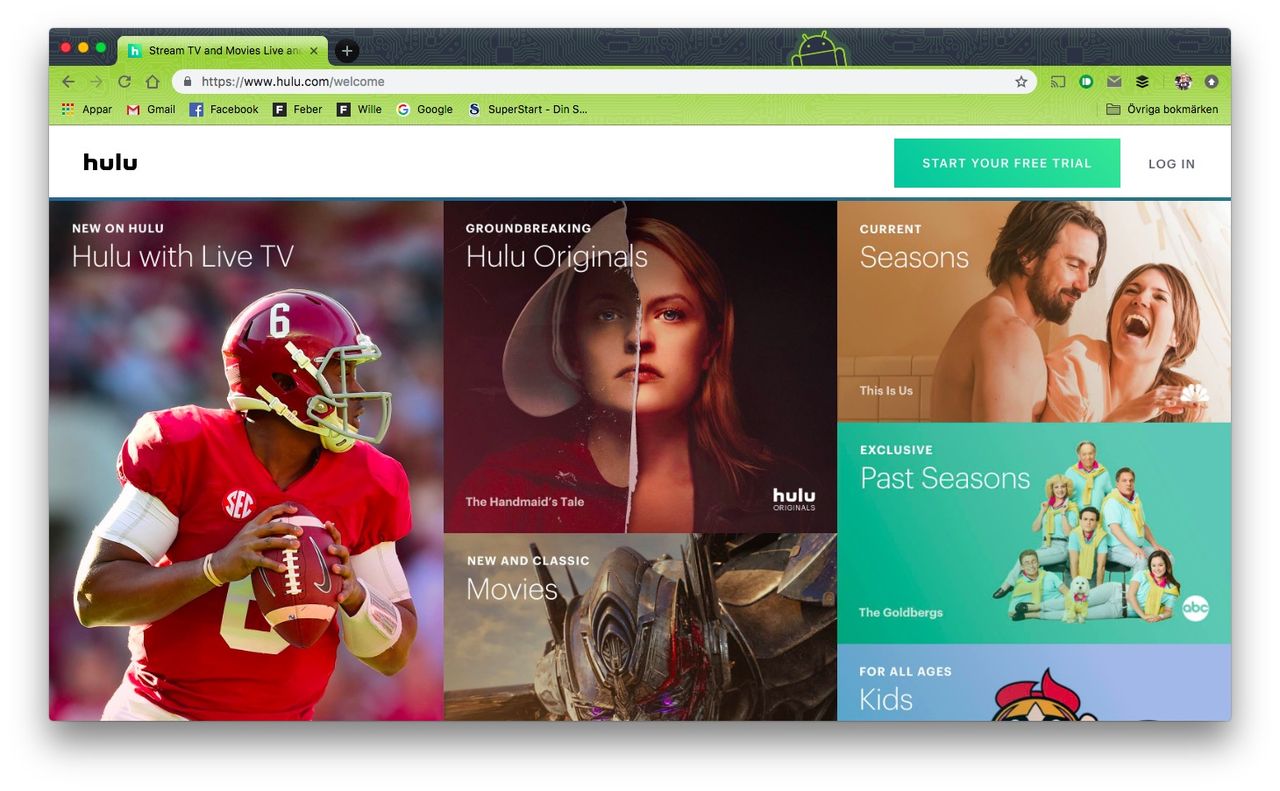This screenshot has height=791, width=1280.
Task: Open the Exclusive Past Seasons tile
Action: pyautogui.click(x=1034, y=533)
